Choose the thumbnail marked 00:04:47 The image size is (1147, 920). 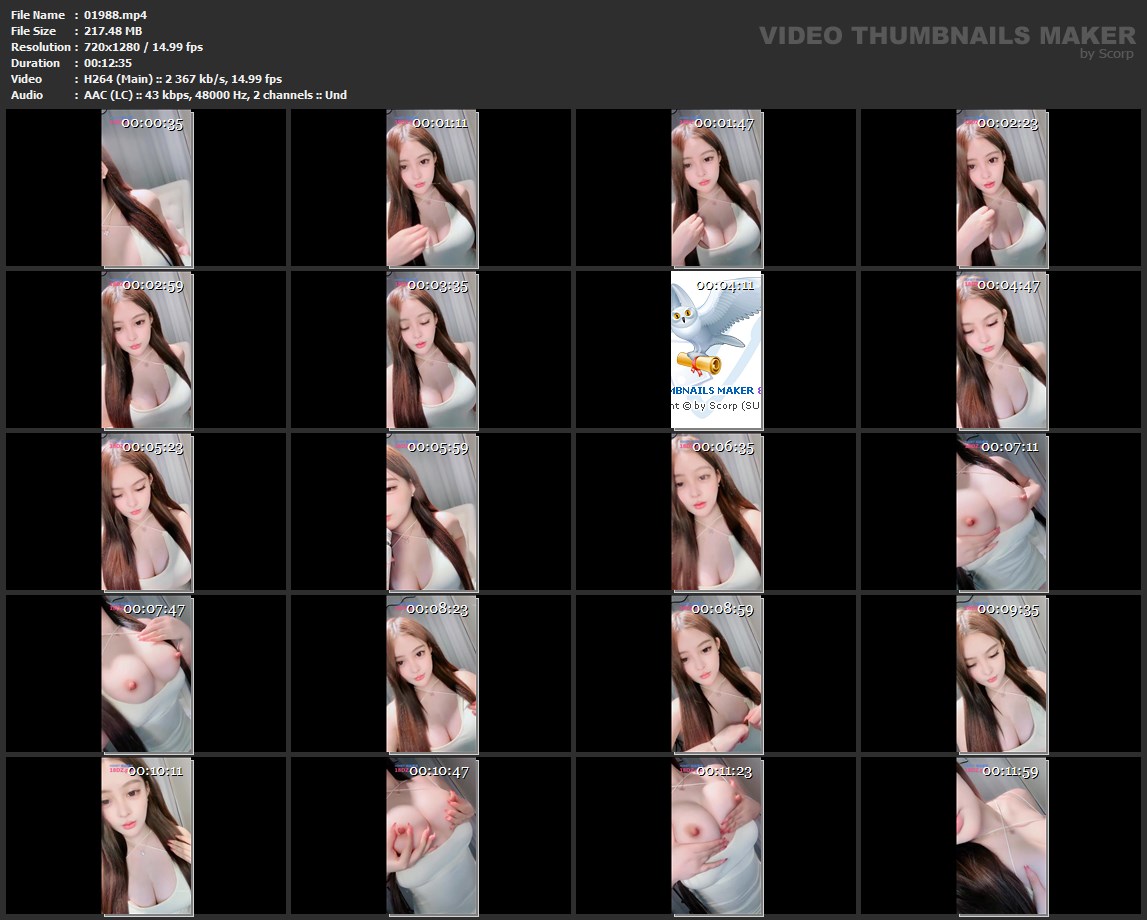(x=1002, y=350)
